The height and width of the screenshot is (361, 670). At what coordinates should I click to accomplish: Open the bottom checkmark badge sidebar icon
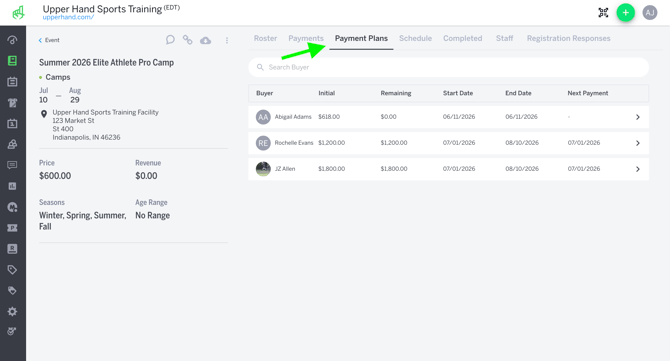[x=12, y=331]
